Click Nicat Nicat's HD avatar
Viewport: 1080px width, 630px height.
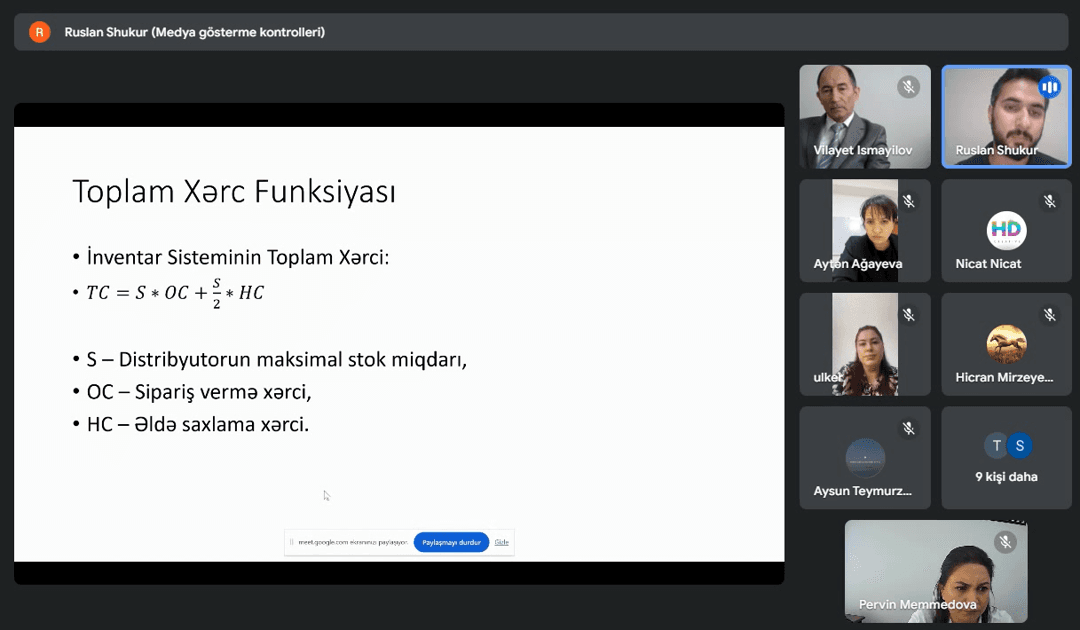(x=1006, y=231)
